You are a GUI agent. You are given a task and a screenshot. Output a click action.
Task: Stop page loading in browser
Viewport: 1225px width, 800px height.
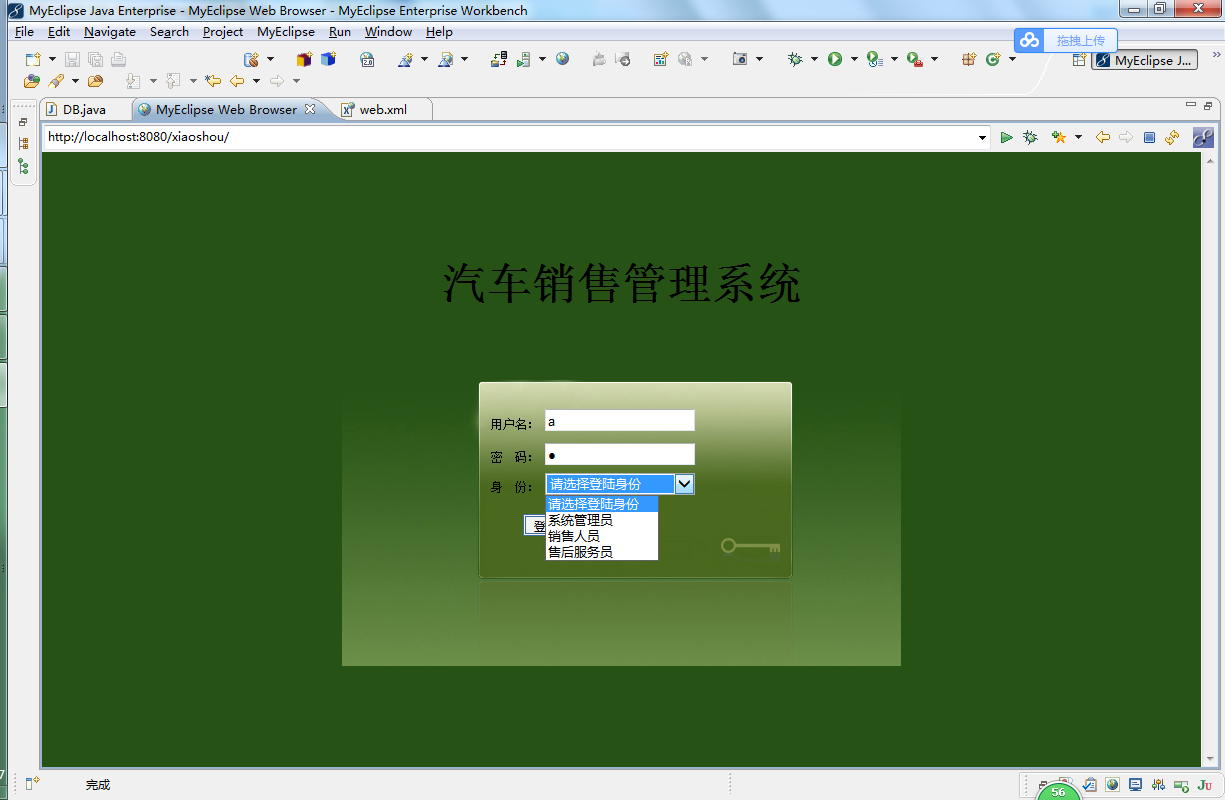(x=1150, y=137)
